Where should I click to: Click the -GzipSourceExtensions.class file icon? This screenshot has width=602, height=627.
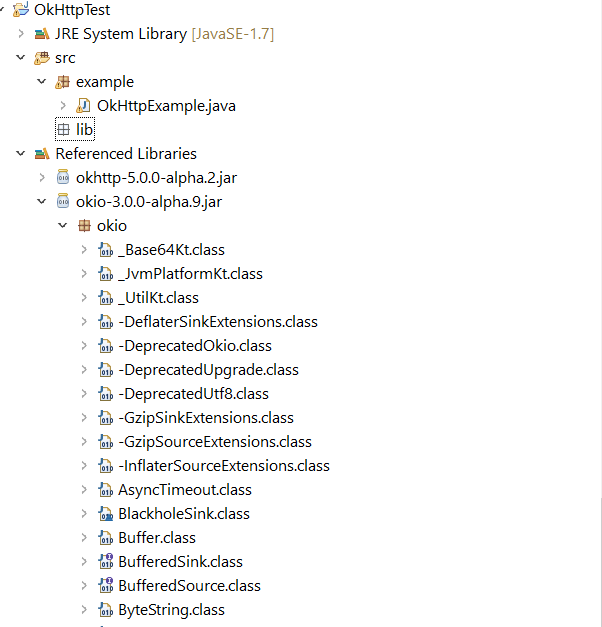(x=106, y=442)
